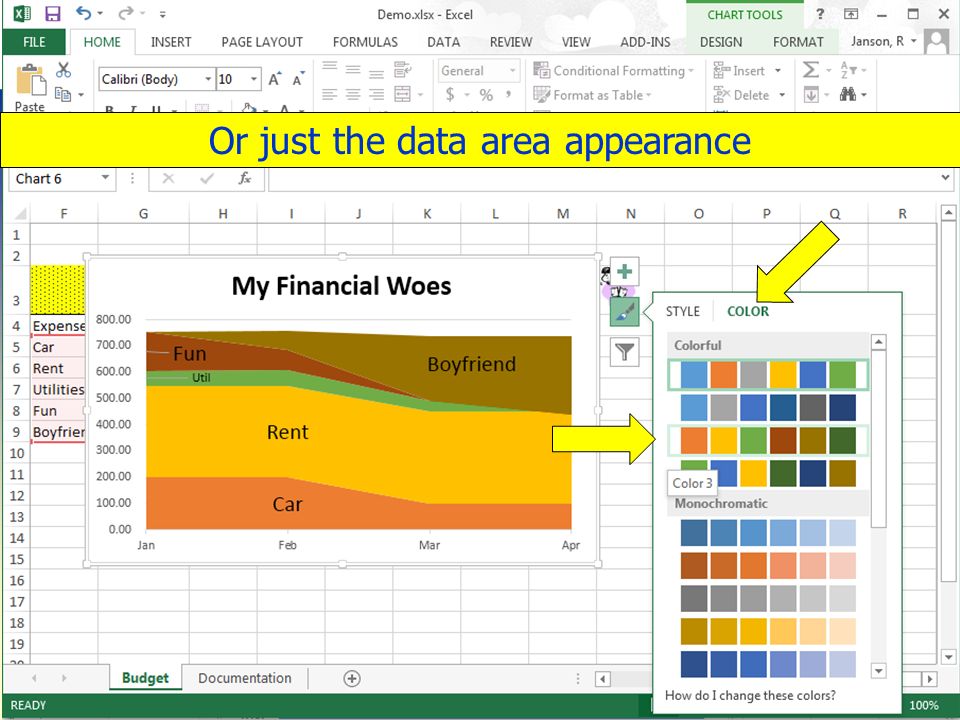Apply percent style format
960x720 pixels.
pyautogui.click(x=486, y=95)
